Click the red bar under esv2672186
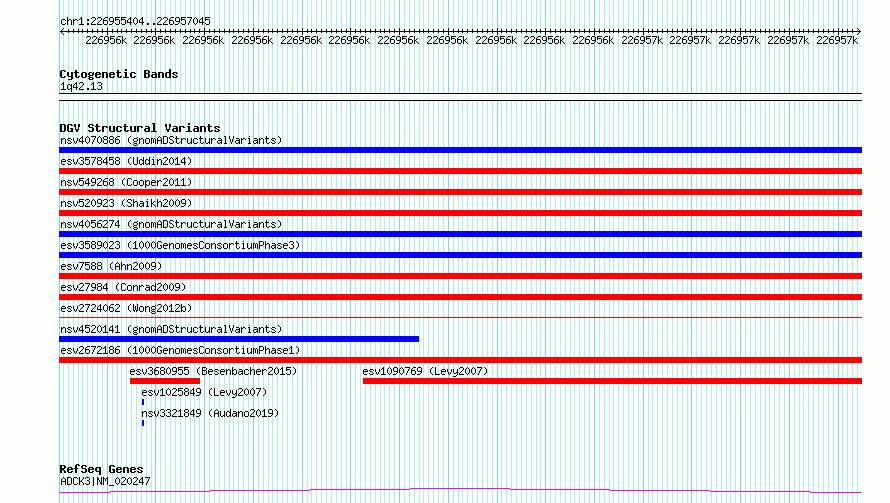This screenshot has height=503, width=890. tap(460, 360)
